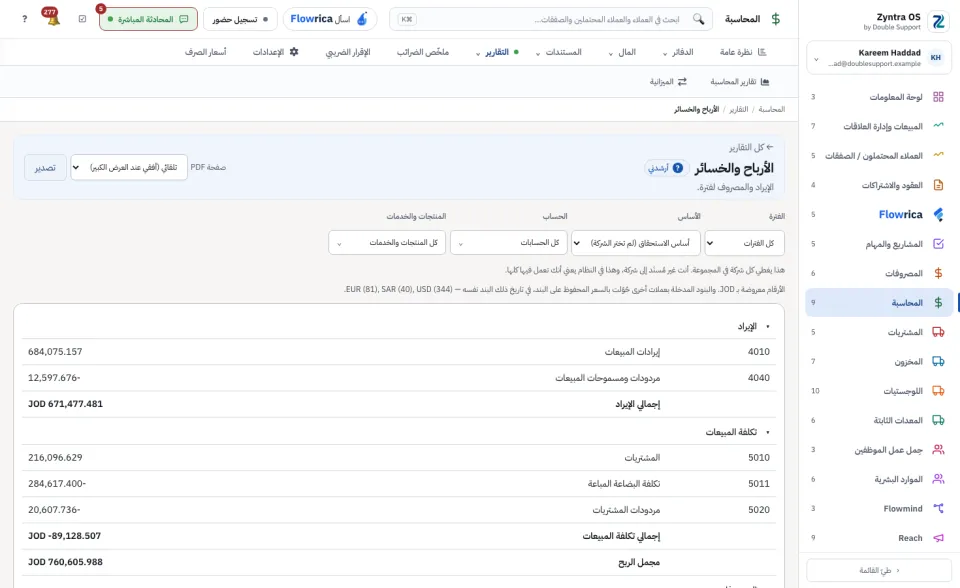Open the كل الحسابات dropdown
This screenshot has height=588, width=960.
click(509, 243)
